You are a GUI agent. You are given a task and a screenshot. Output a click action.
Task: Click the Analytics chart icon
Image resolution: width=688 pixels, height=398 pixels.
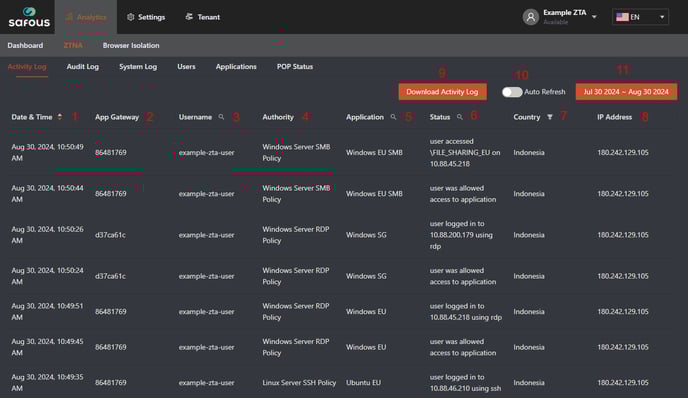coord(69,17)
